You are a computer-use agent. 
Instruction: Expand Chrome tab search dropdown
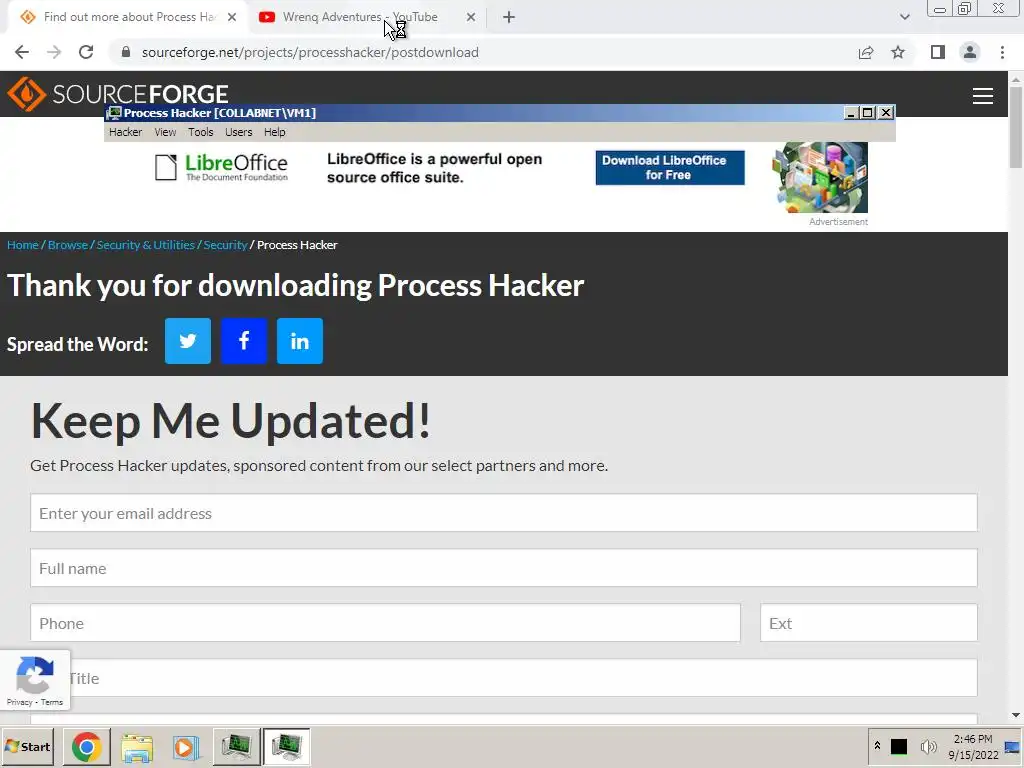[x=904, y=18]
